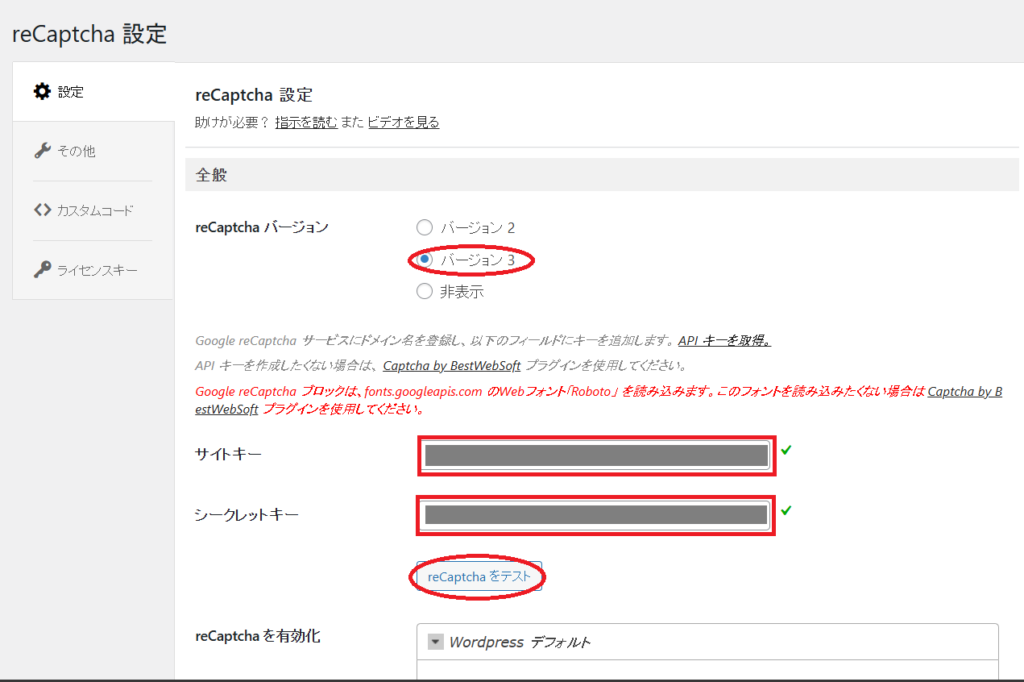Open the カスタムコード tab
Screen dimensions: 1024x682
pos(95,211)
